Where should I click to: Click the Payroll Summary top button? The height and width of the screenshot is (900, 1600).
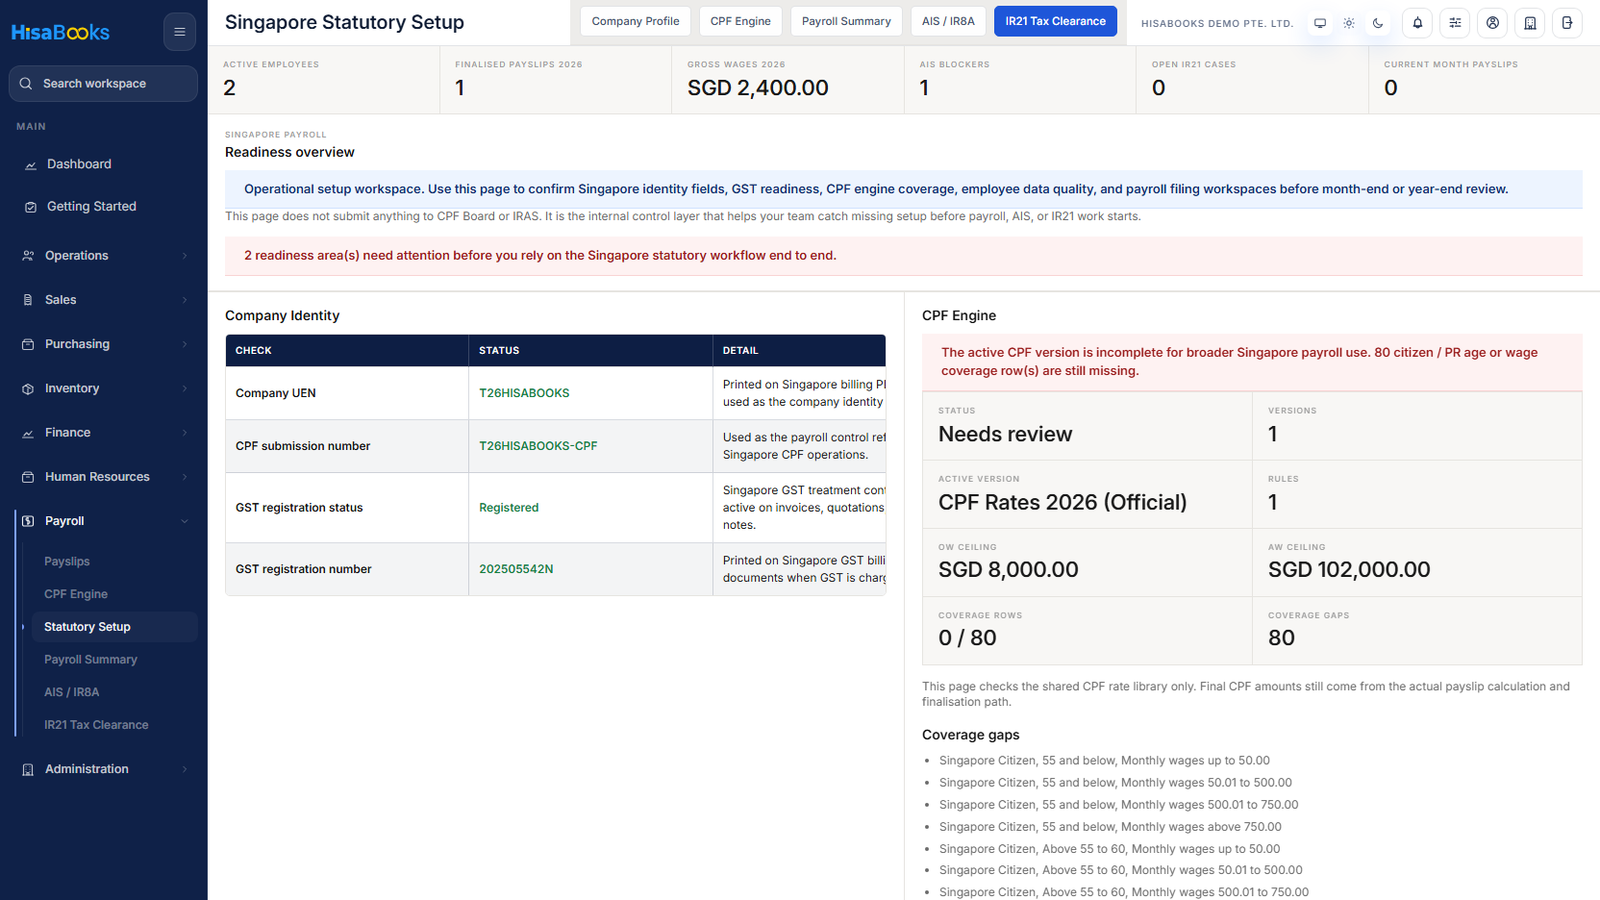coord(846,21)
